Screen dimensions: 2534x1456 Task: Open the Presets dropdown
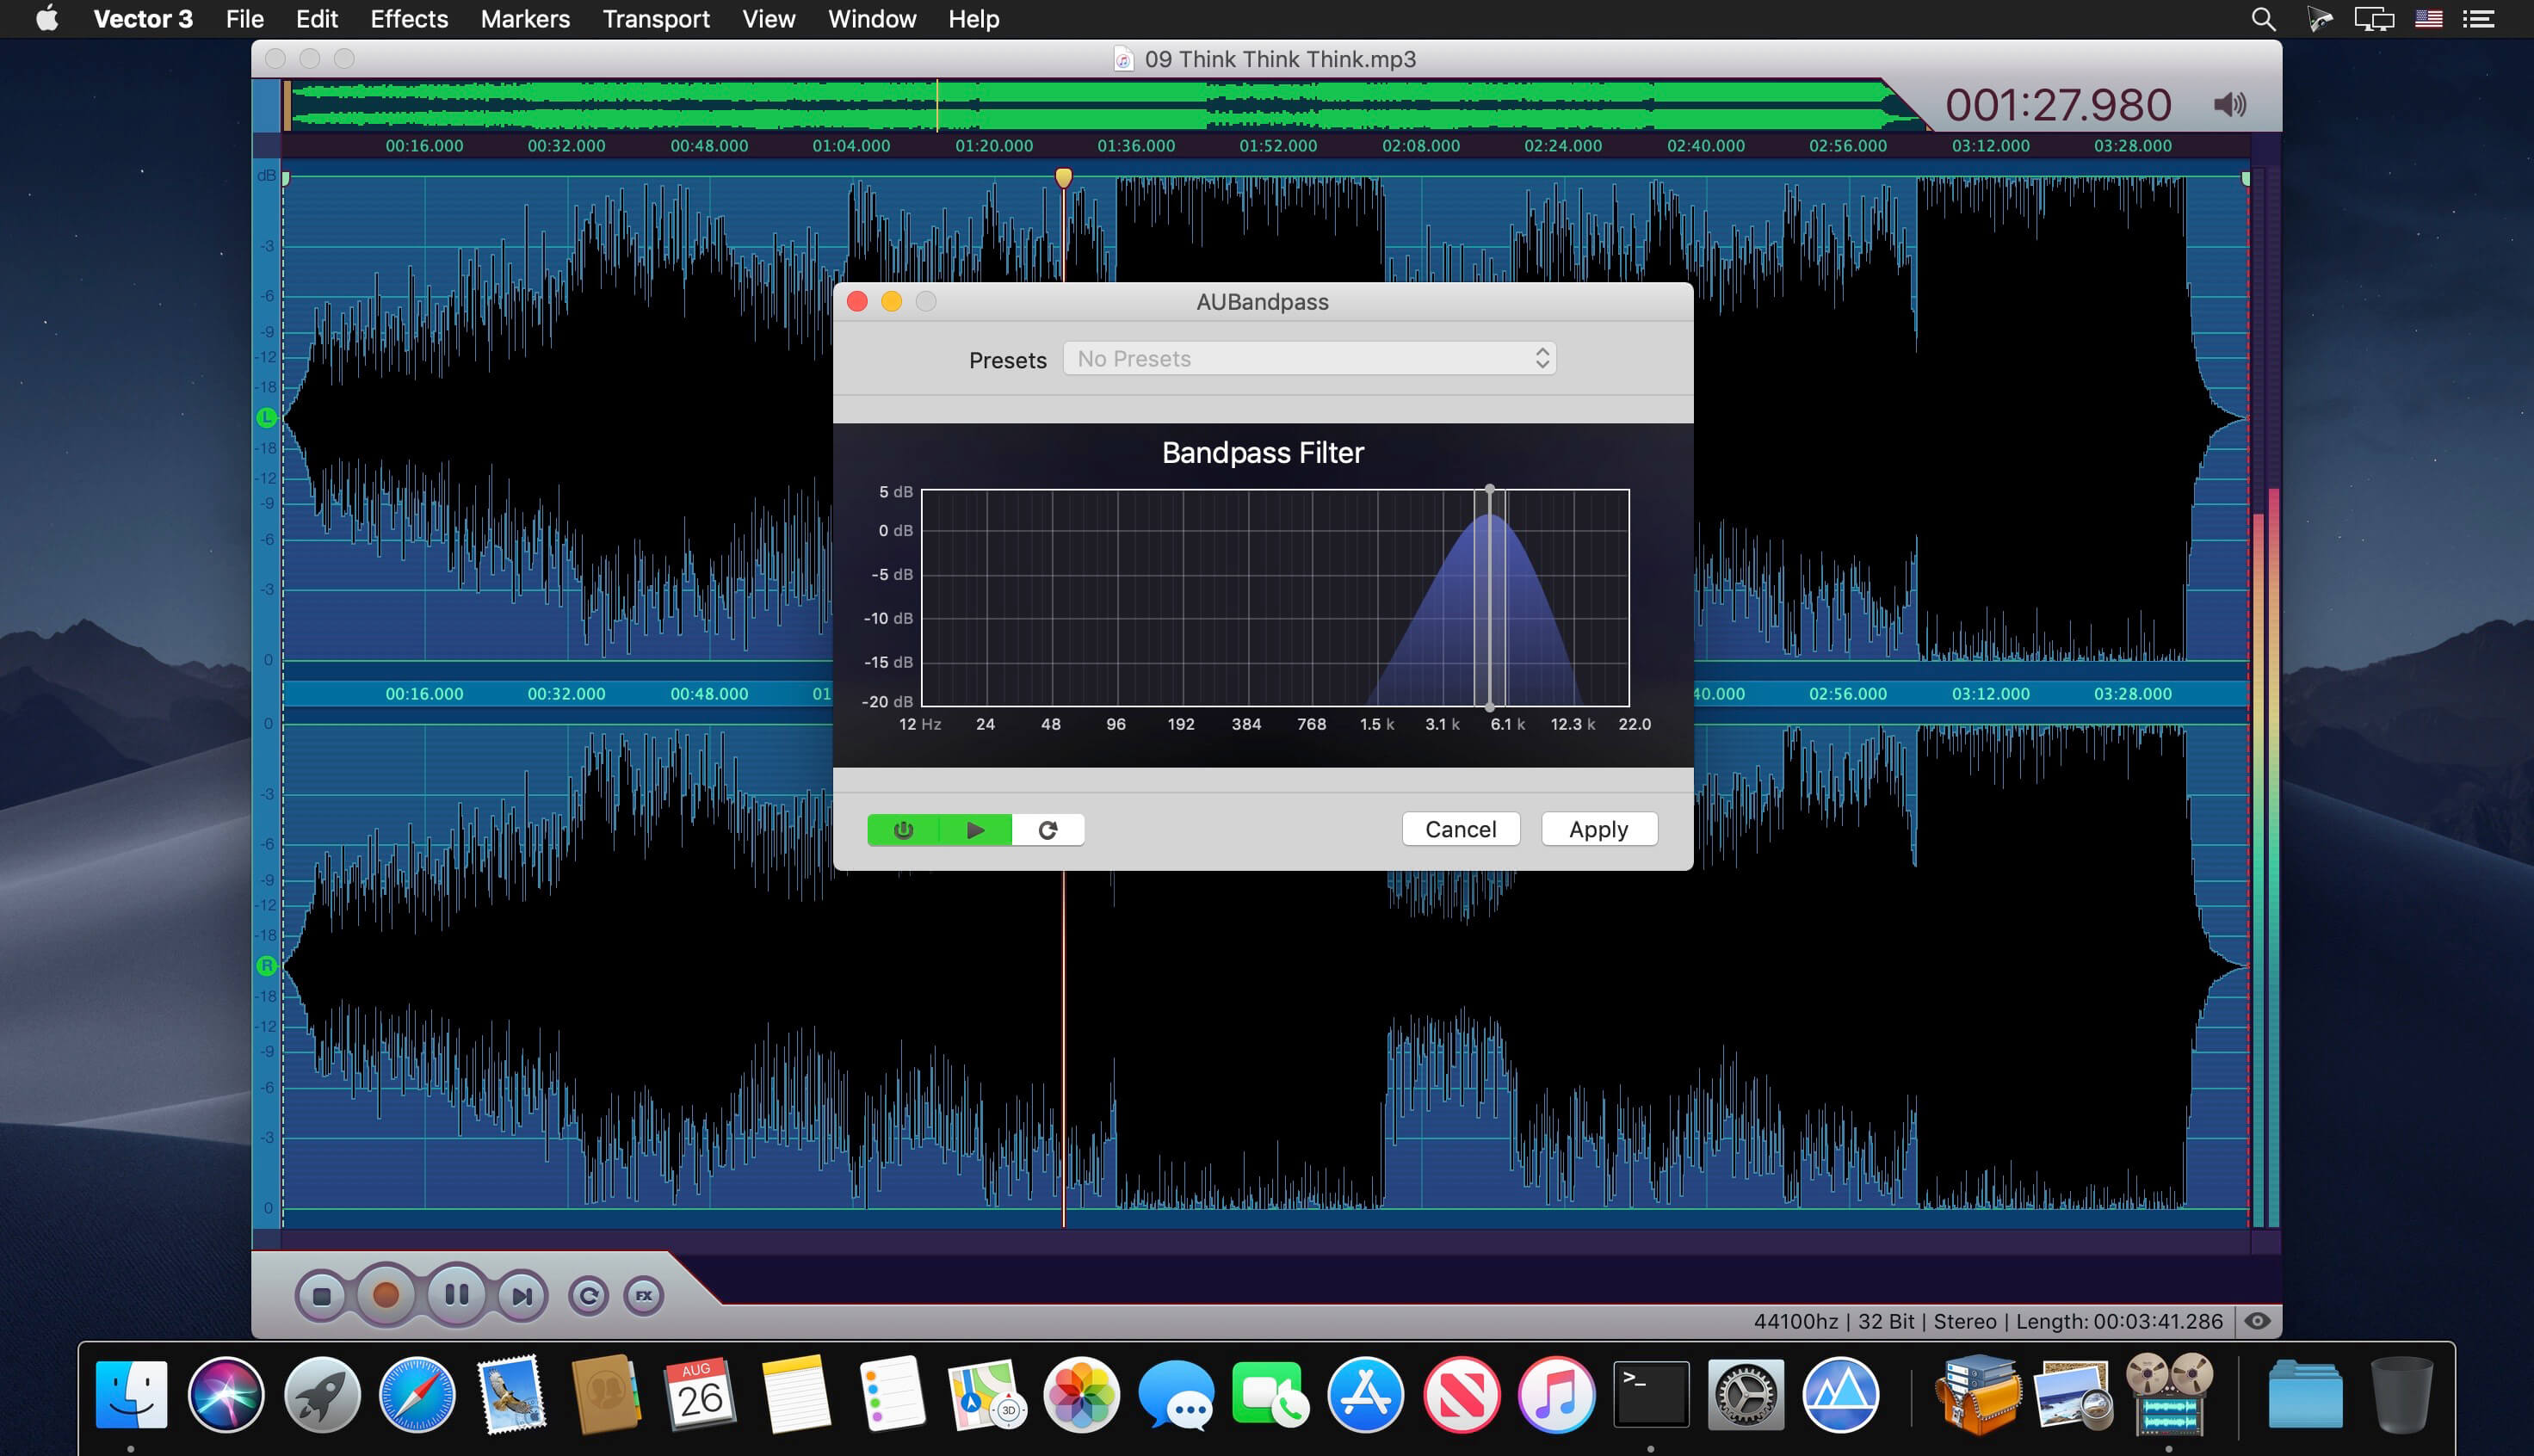click(1309, 359)
